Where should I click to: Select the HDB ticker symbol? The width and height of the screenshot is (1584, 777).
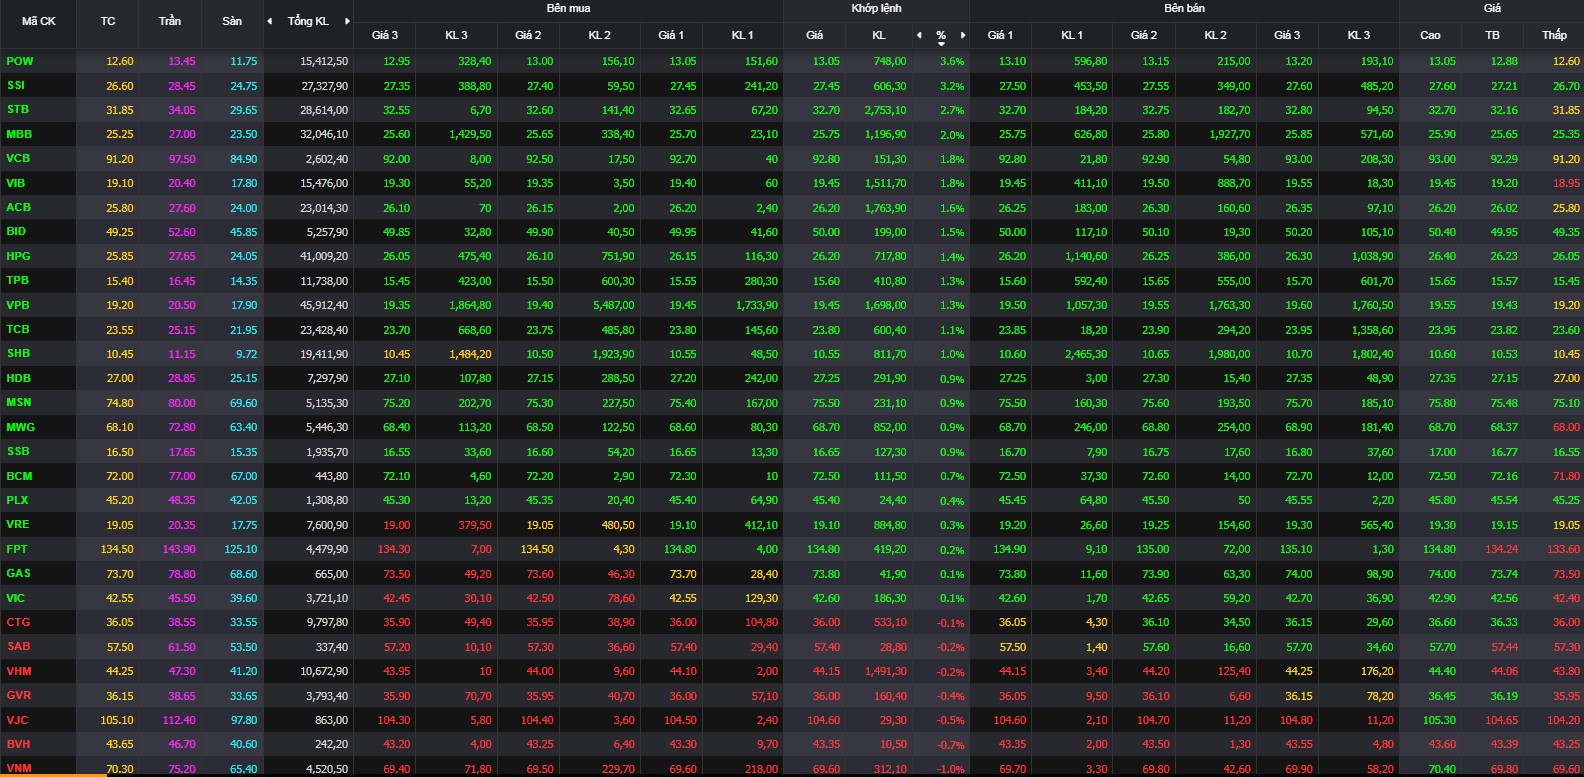coord(18,378)
